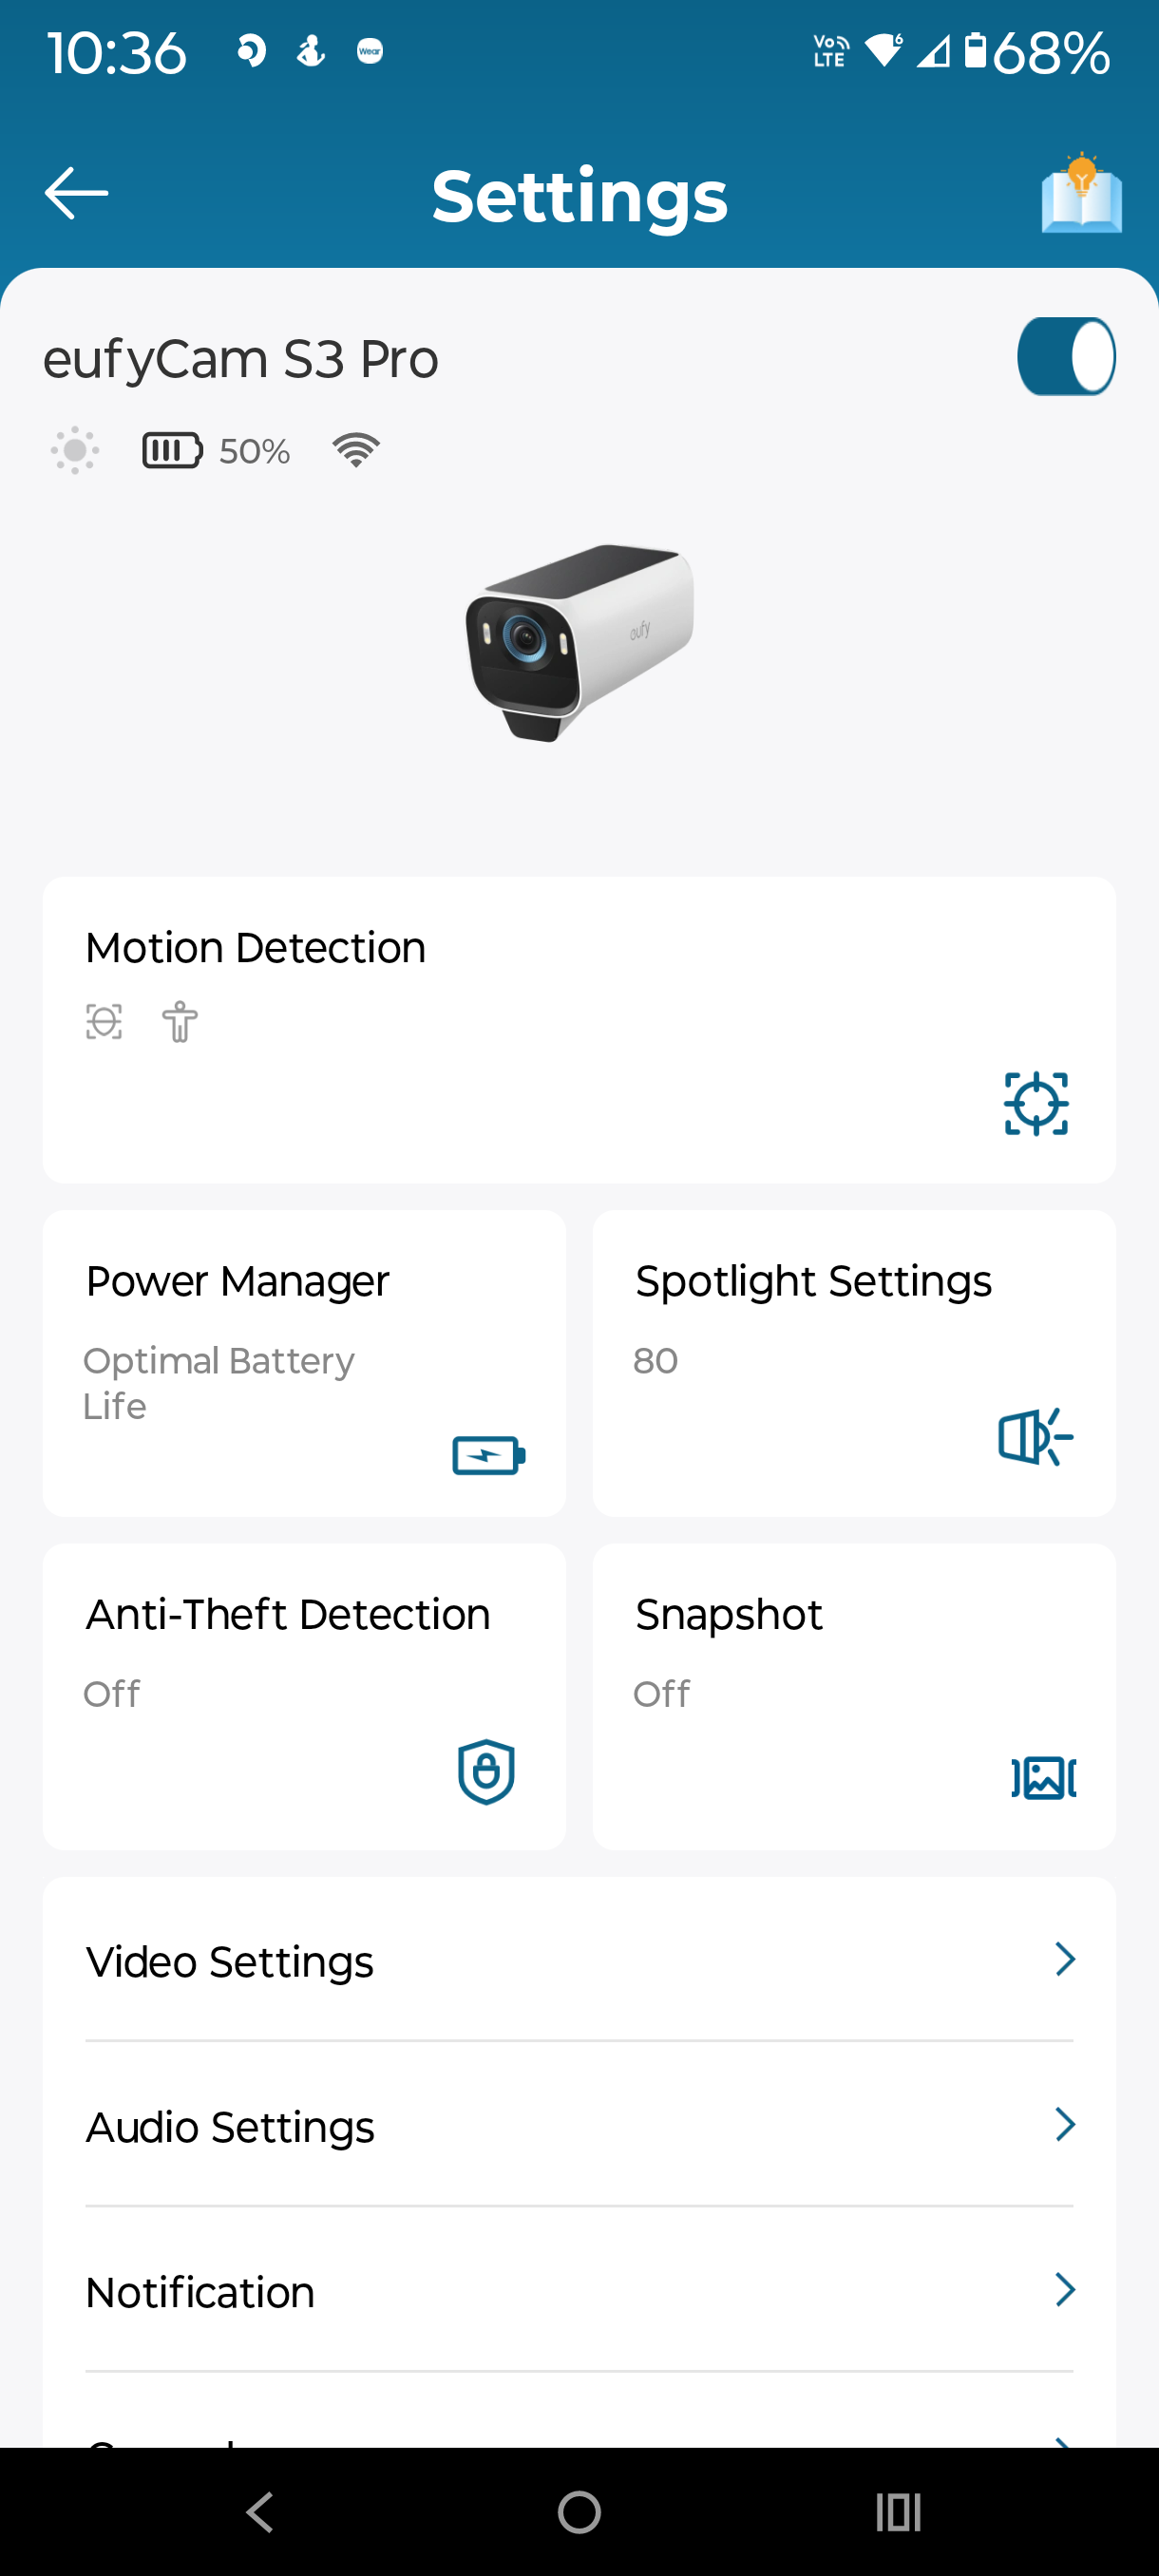
Task: Tap the eufyCam camera product image
Action: 580,642
